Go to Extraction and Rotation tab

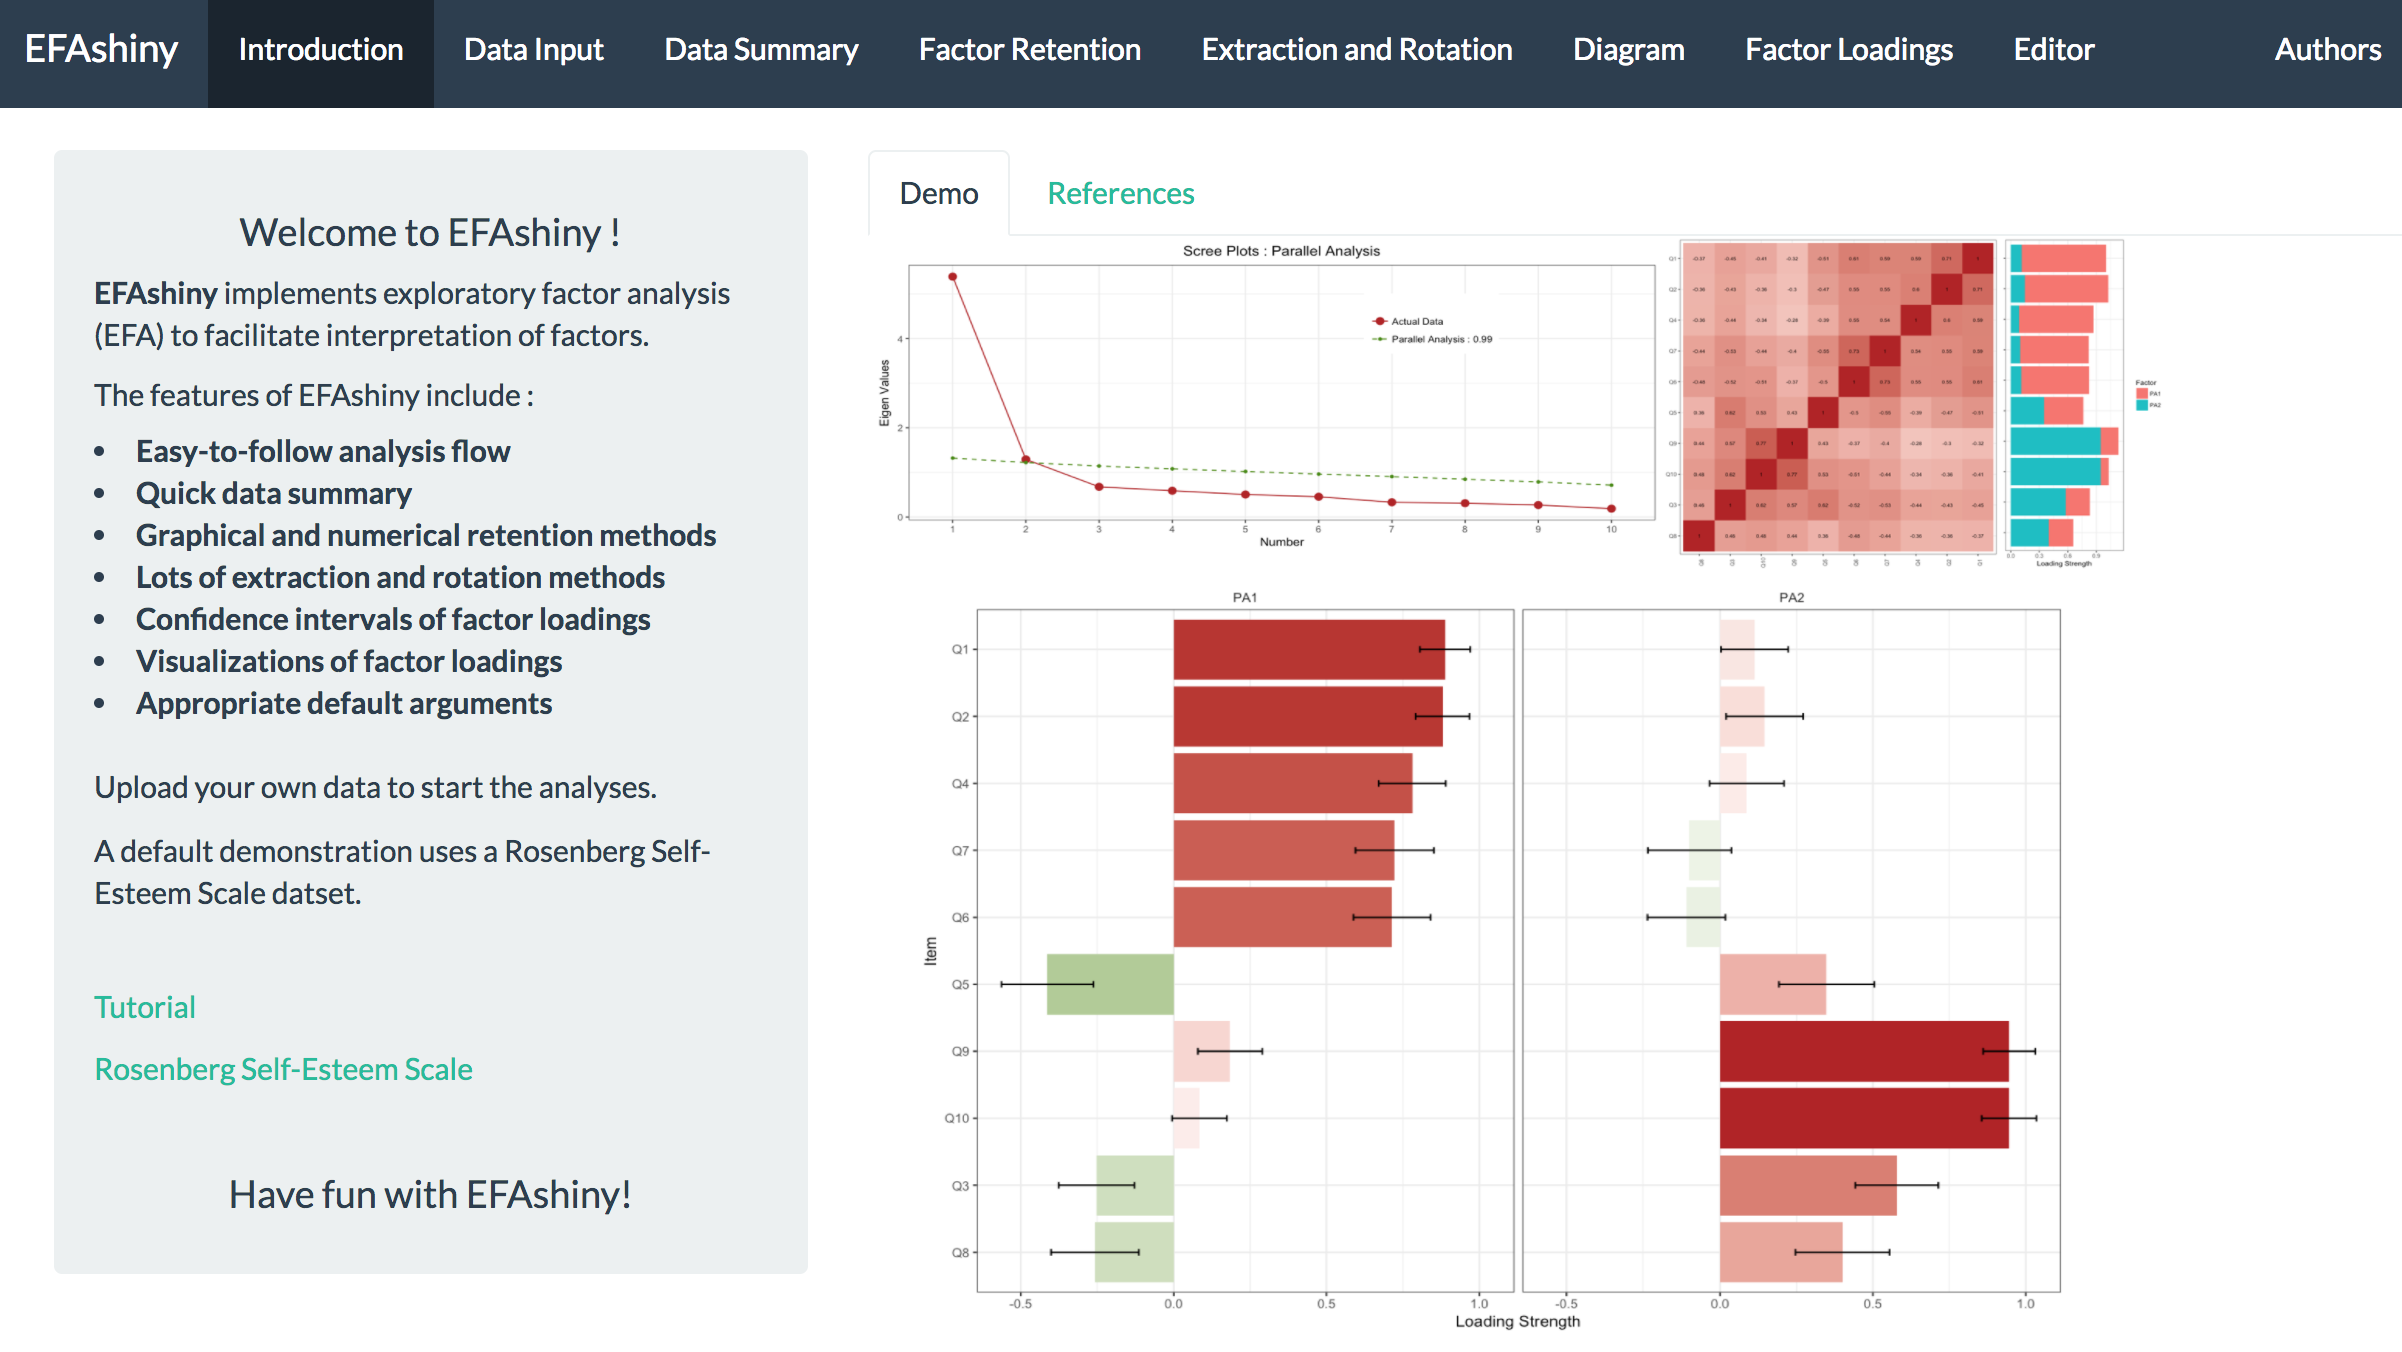point(1356,50)
